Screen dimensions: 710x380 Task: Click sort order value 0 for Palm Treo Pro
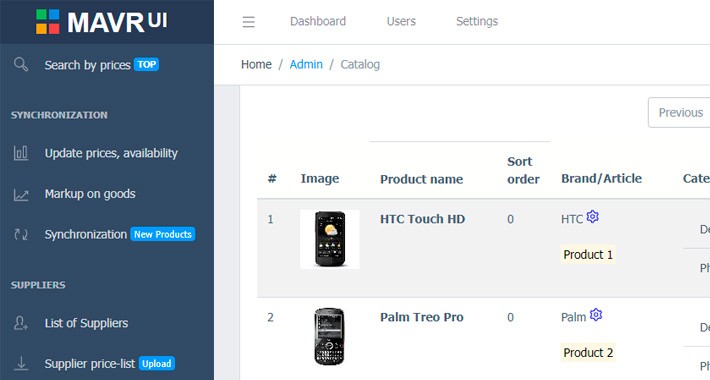pos(510,317)
